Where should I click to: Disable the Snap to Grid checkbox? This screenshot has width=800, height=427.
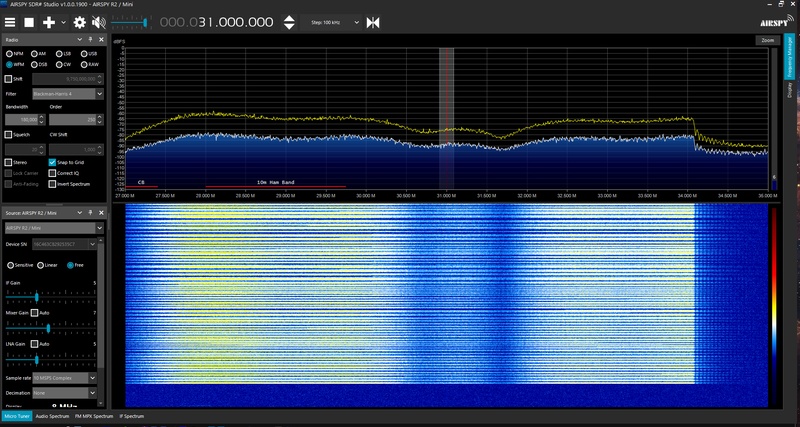point(53,162)
